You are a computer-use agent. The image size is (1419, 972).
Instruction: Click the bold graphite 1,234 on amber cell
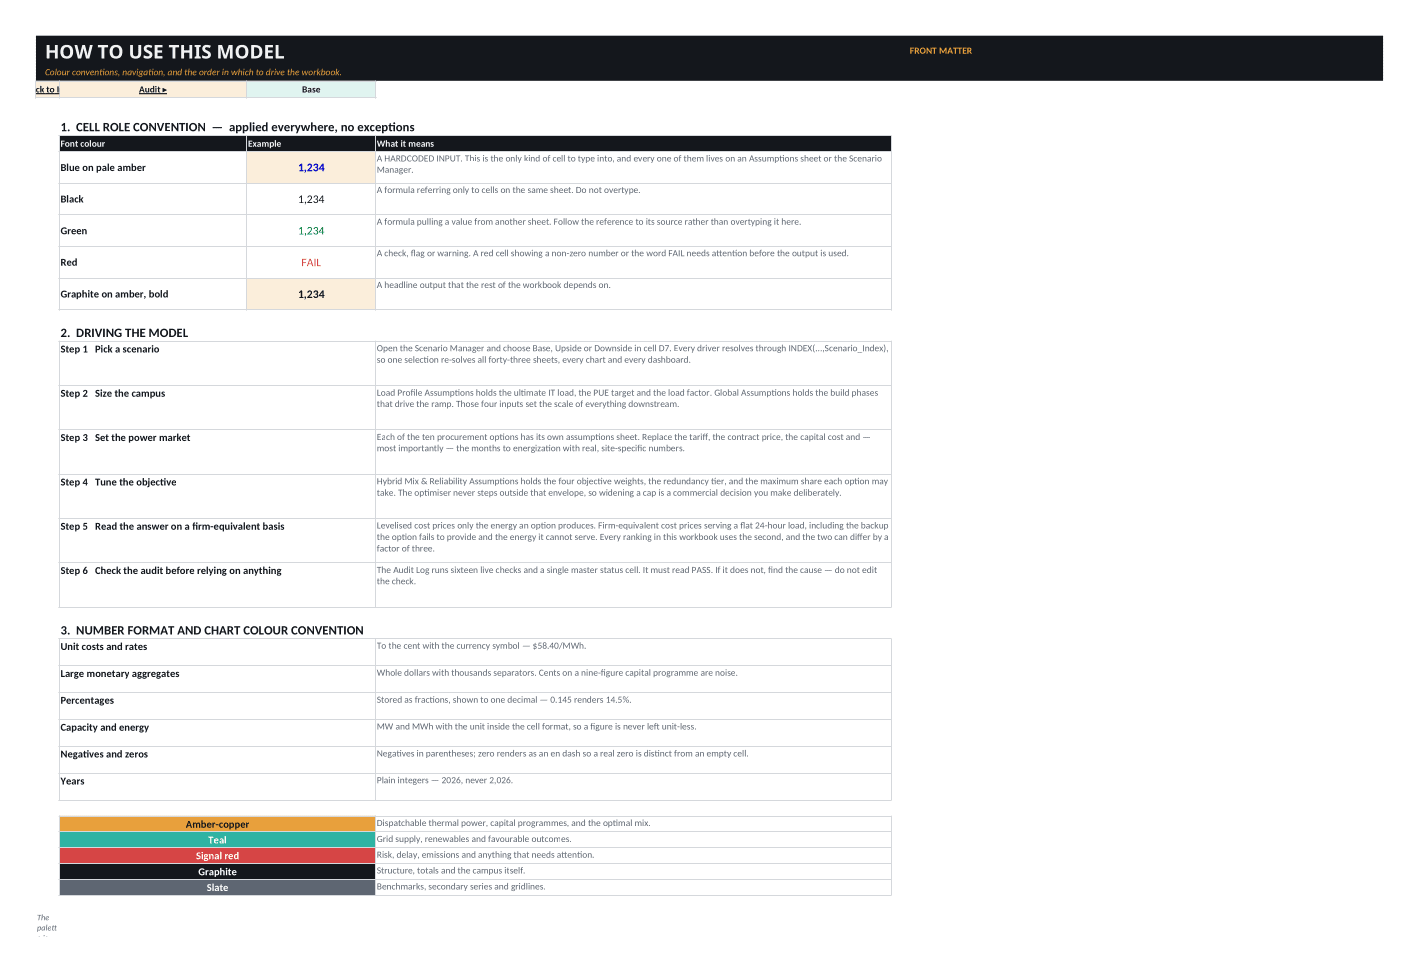[x=311, y=295]
